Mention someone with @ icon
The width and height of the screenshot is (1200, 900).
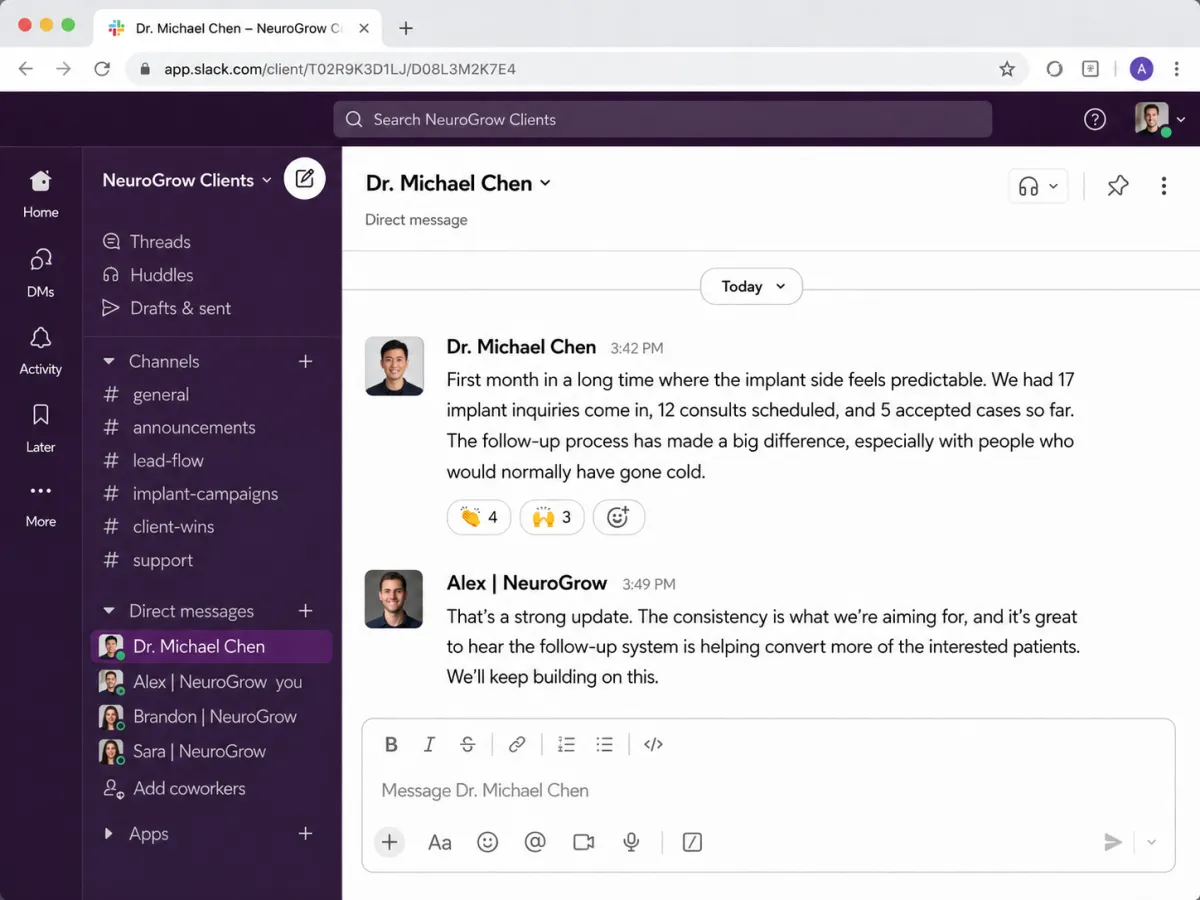(x=535, y=842)
